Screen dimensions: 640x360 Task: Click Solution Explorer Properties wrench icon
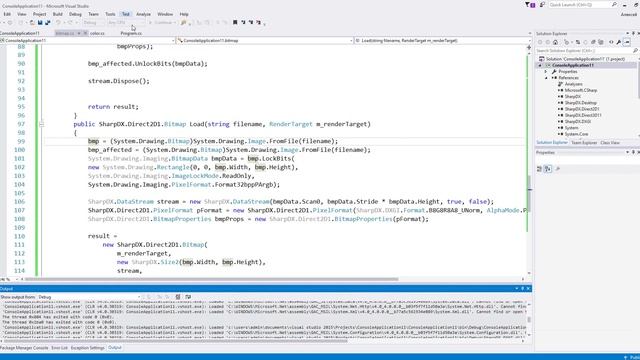(x=619, y=42)
